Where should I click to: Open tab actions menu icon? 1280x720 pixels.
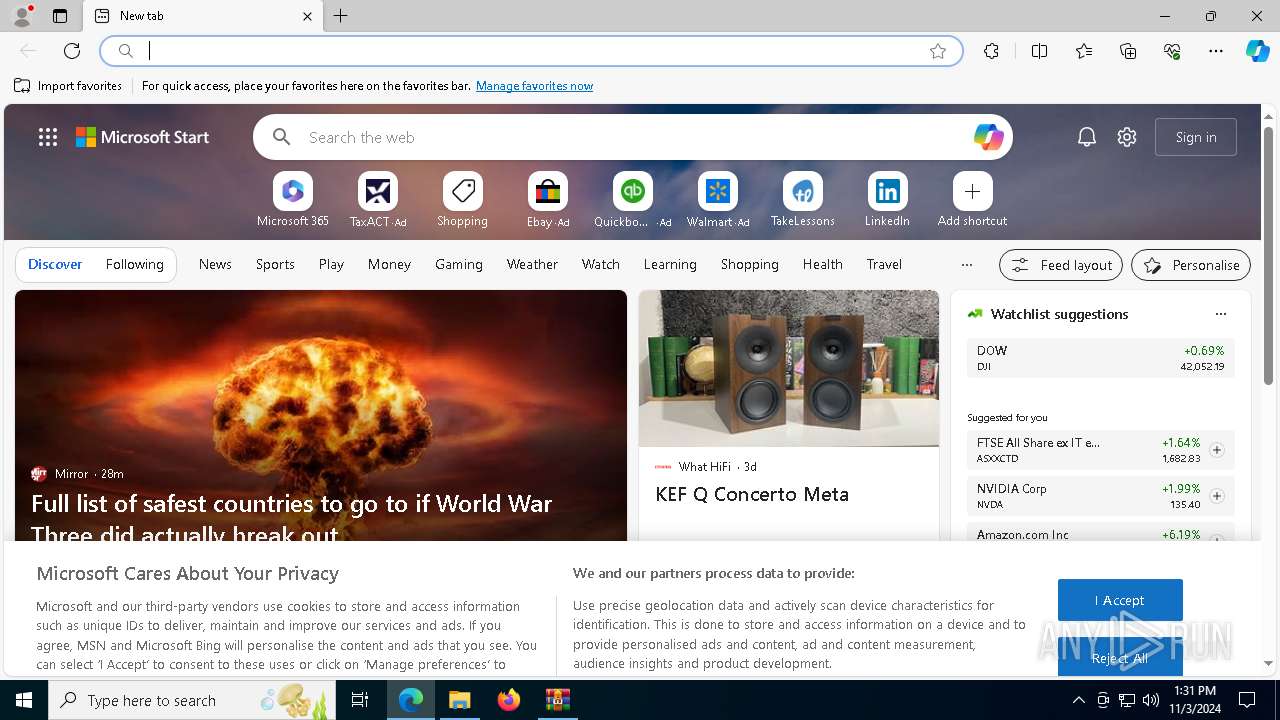pos(60,16)
